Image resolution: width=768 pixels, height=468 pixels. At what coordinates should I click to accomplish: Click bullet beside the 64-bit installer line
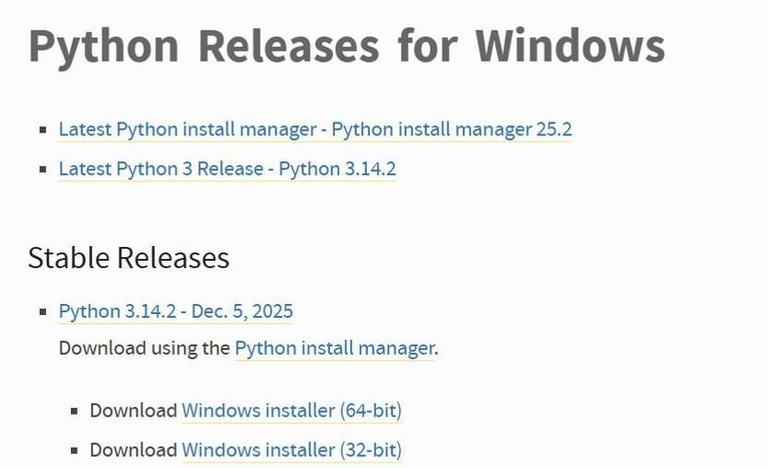point(73,411)
